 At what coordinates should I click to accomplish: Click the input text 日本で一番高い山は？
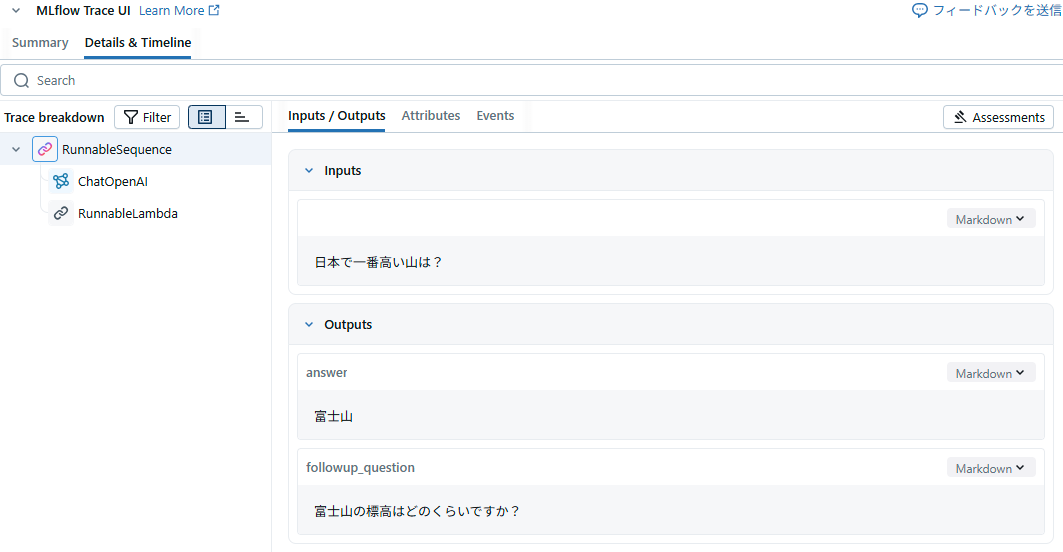coord(378,262)
